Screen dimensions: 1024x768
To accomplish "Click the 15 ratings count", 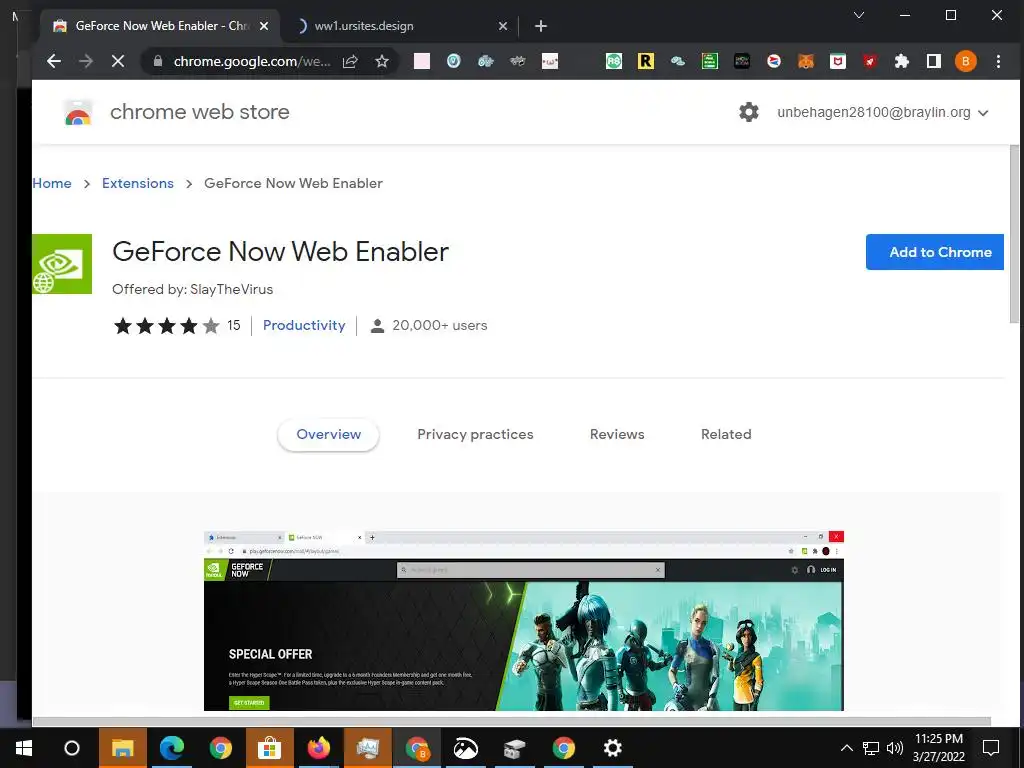I will pos(234,325).
